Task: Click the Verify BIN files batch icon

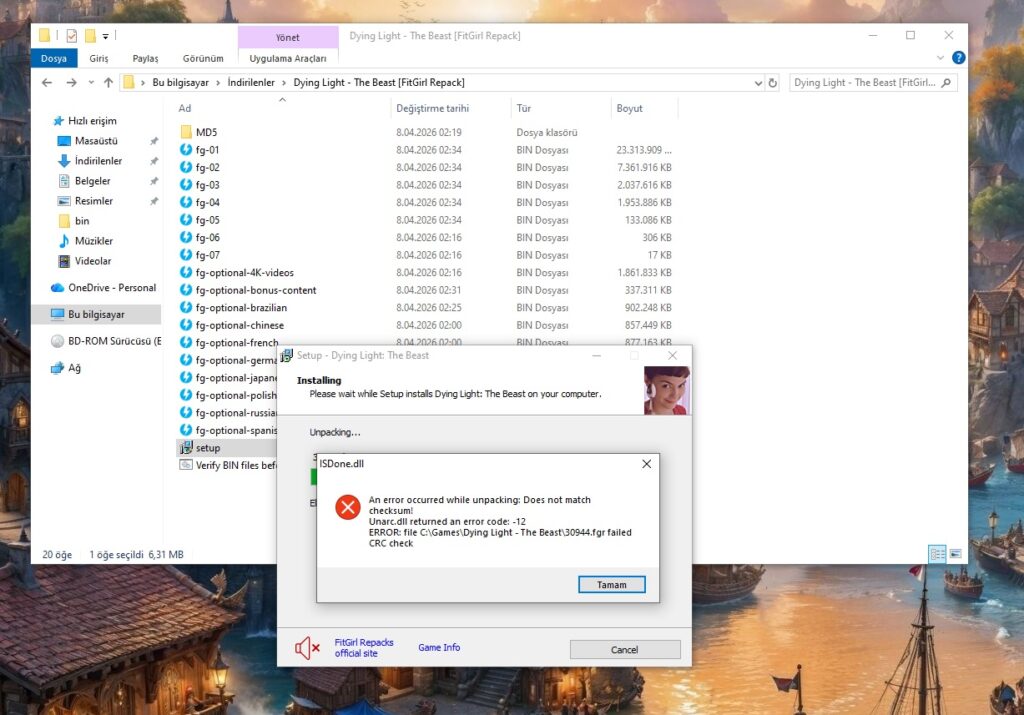Action: pos(186,465)
